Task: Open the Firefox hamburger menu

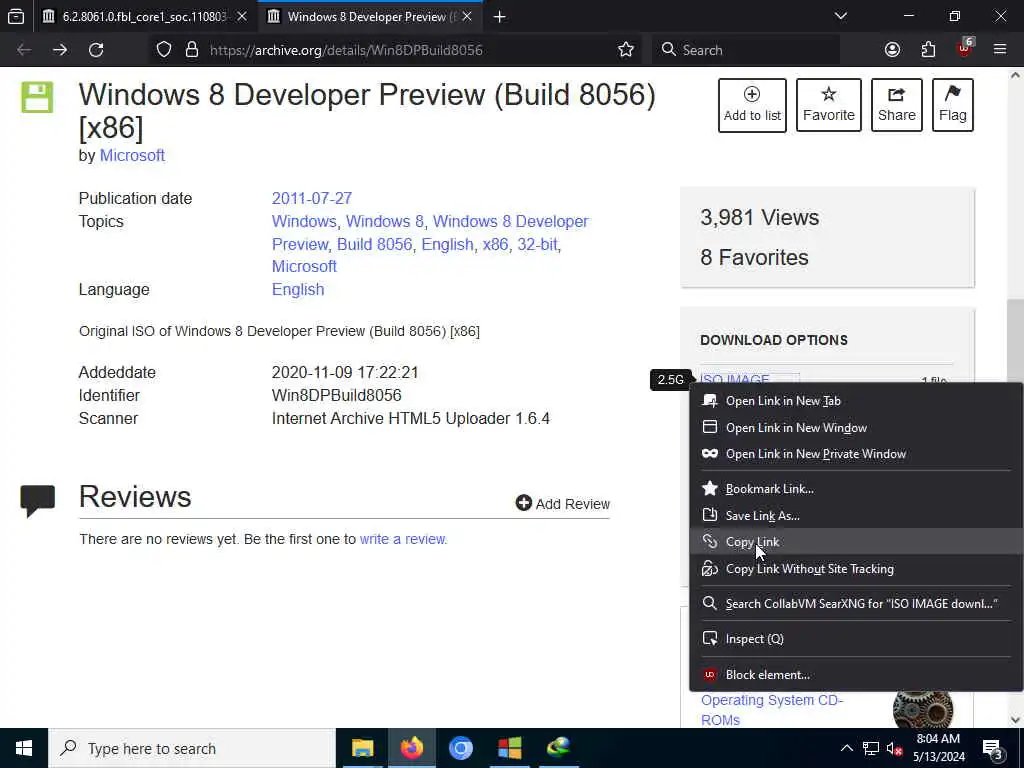Action: click(x=1000, y=50)
